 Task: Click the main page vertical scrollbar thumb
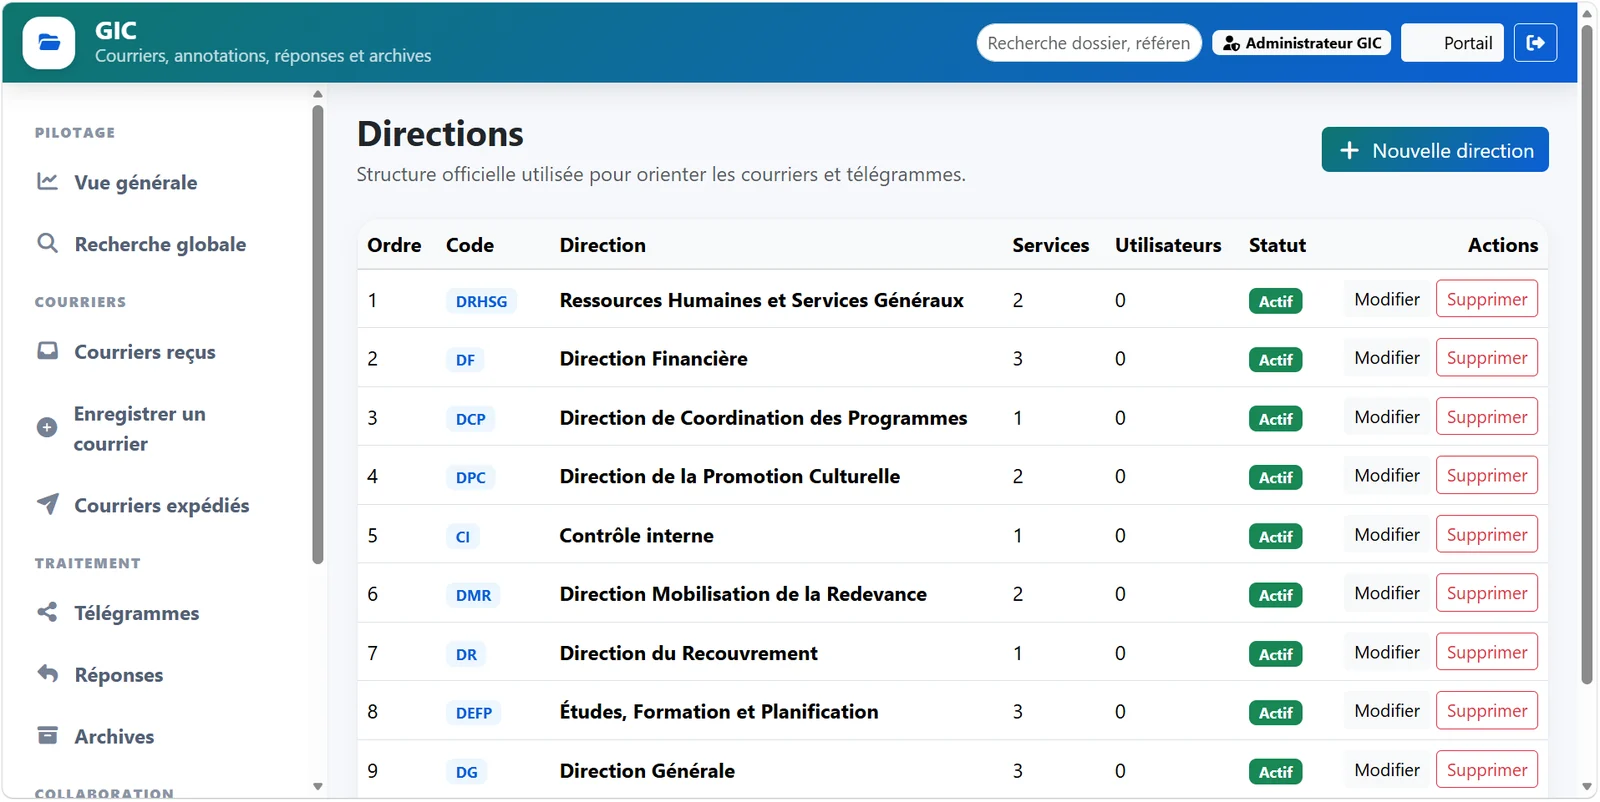(x=1587, y=354)
